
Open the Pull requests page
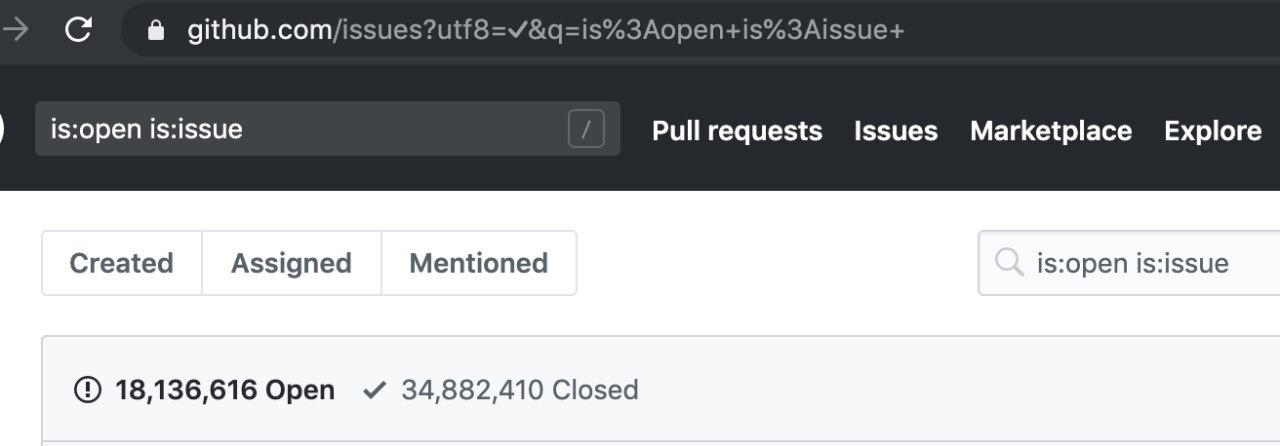click(x=737, y=131)
